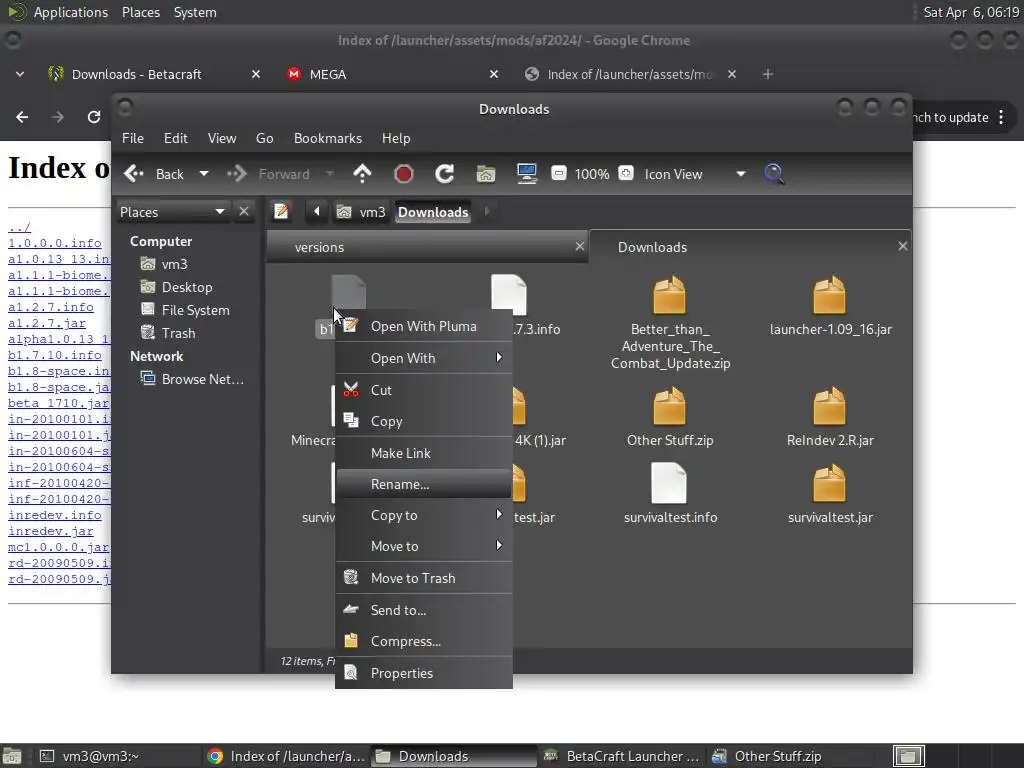The width and height of the screenshot is (1024, 768).
Task: Expand the Copy to submenu
Action: [424, 515]
